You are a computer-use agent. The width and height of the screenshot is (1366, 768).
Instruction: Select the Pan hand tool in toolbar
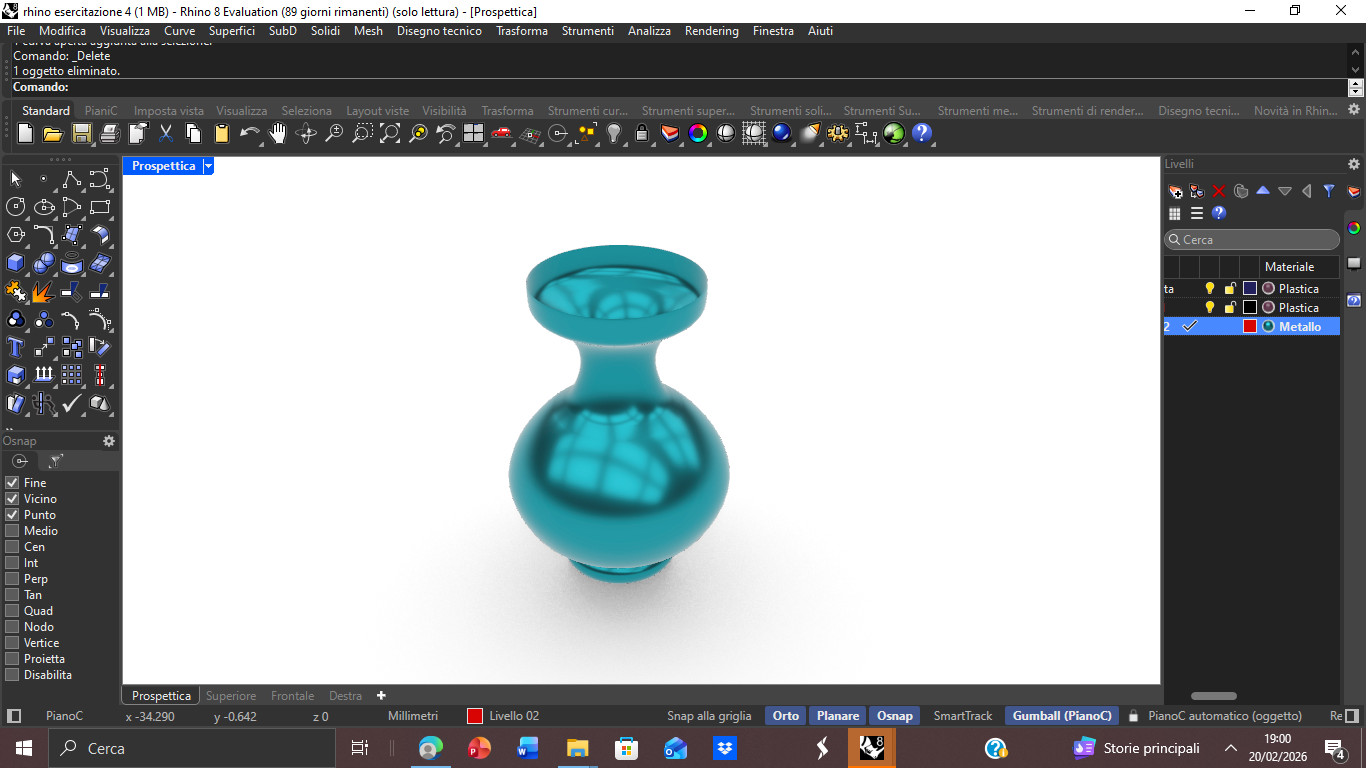(x=278, y=133)
